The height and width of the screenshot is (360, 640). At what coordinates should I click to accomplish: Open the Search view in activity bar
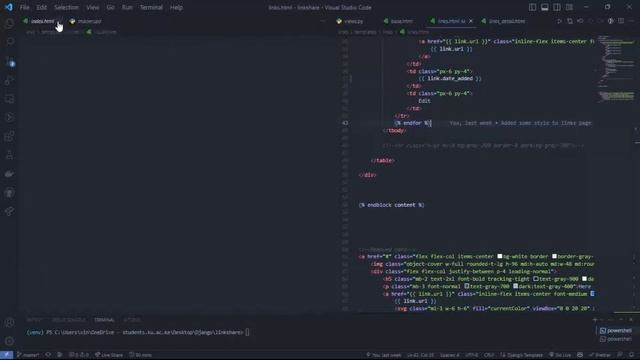click(x=9, y=42)
